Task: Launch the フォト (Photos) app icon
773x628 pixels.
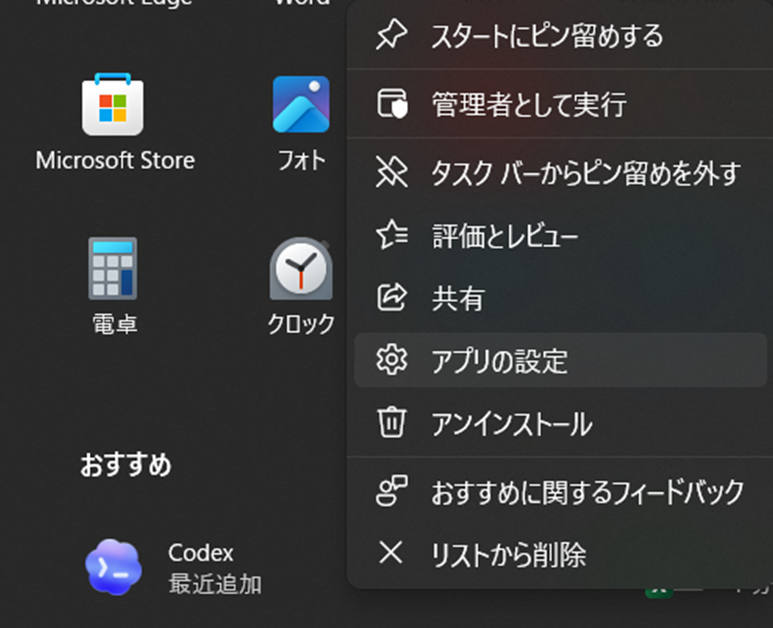Action: pos(301,105)
